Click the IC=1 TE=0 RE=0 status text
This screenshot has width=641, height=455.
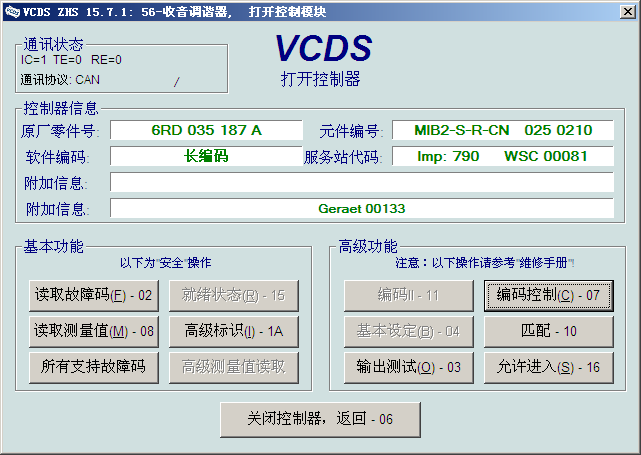pos(71,60)
